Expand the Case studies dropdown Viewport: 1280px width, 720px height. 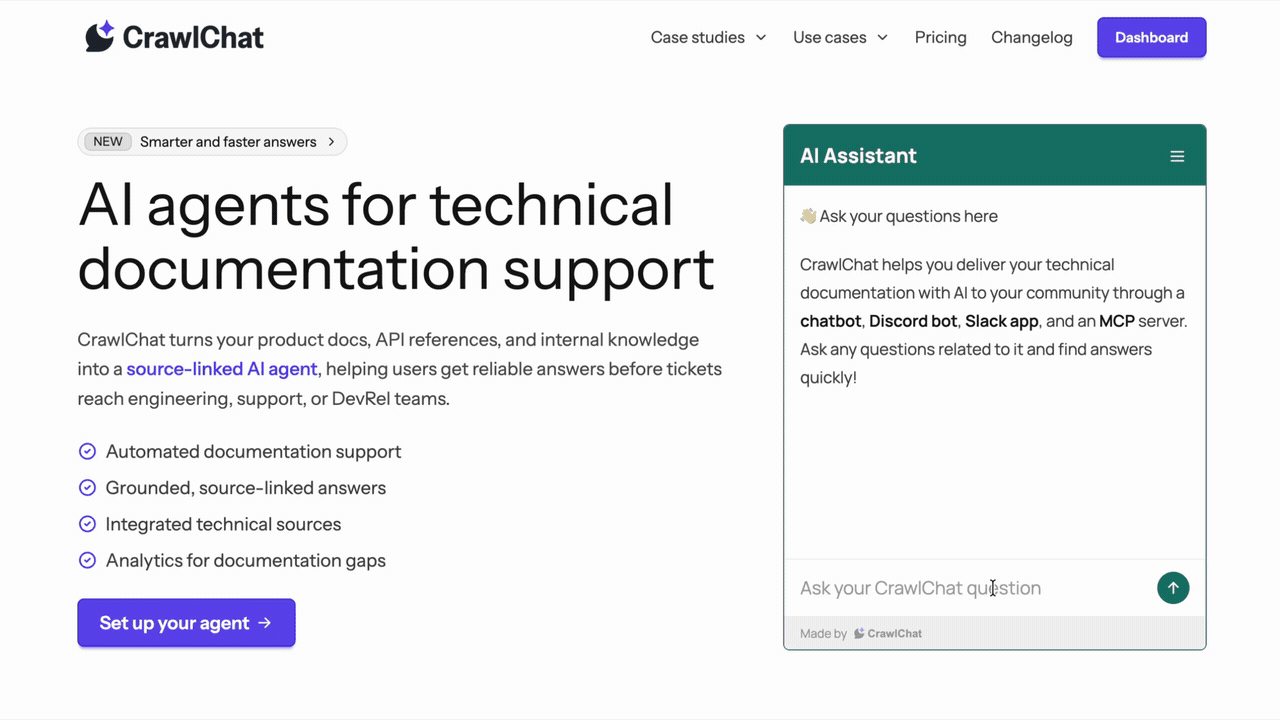click(x=708, y=37)
